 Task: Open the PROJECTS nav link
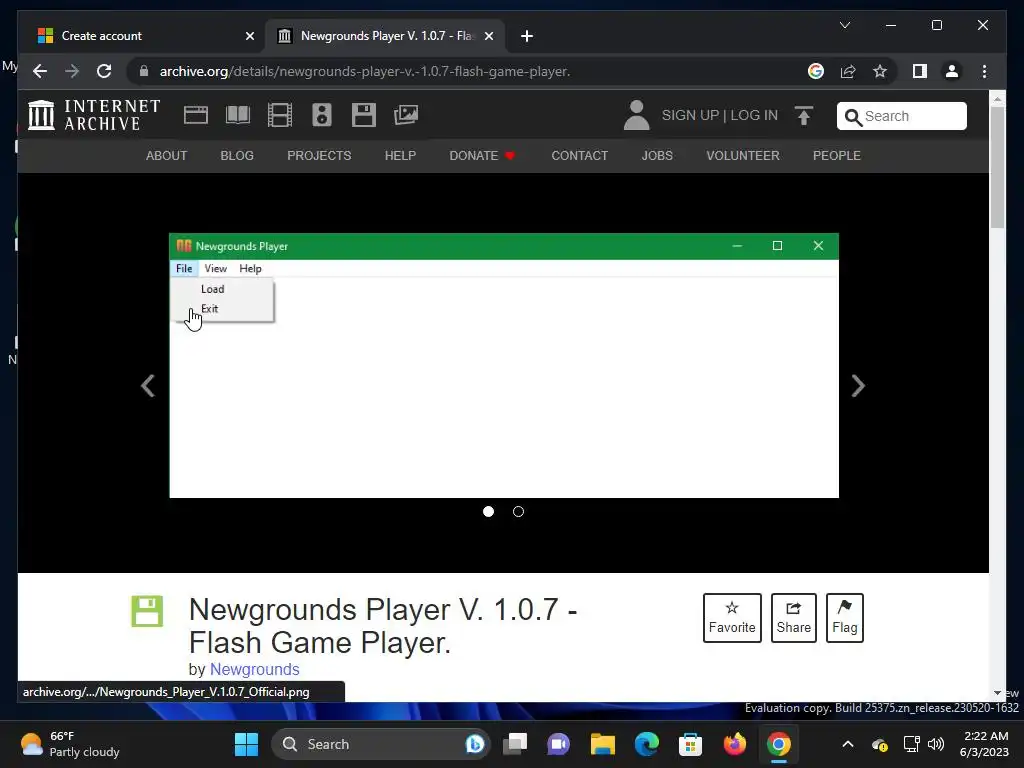(319, 155)
